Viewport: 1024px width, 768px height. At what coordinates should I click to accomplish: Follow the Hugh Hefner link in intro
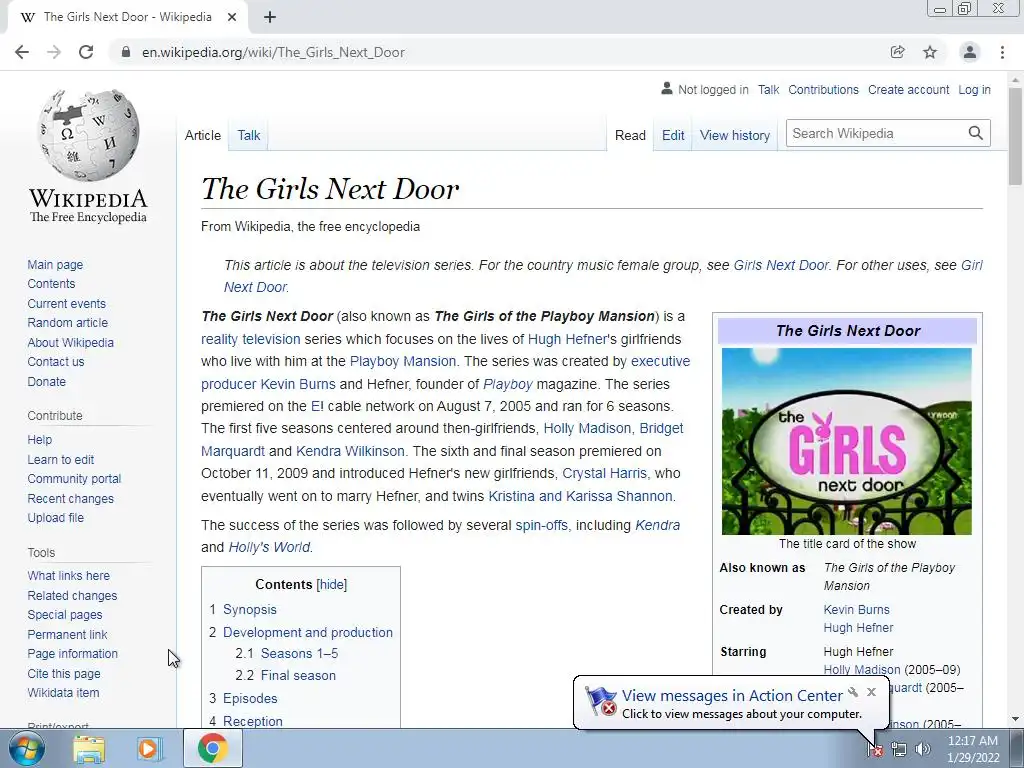click(x=568, y=339)
